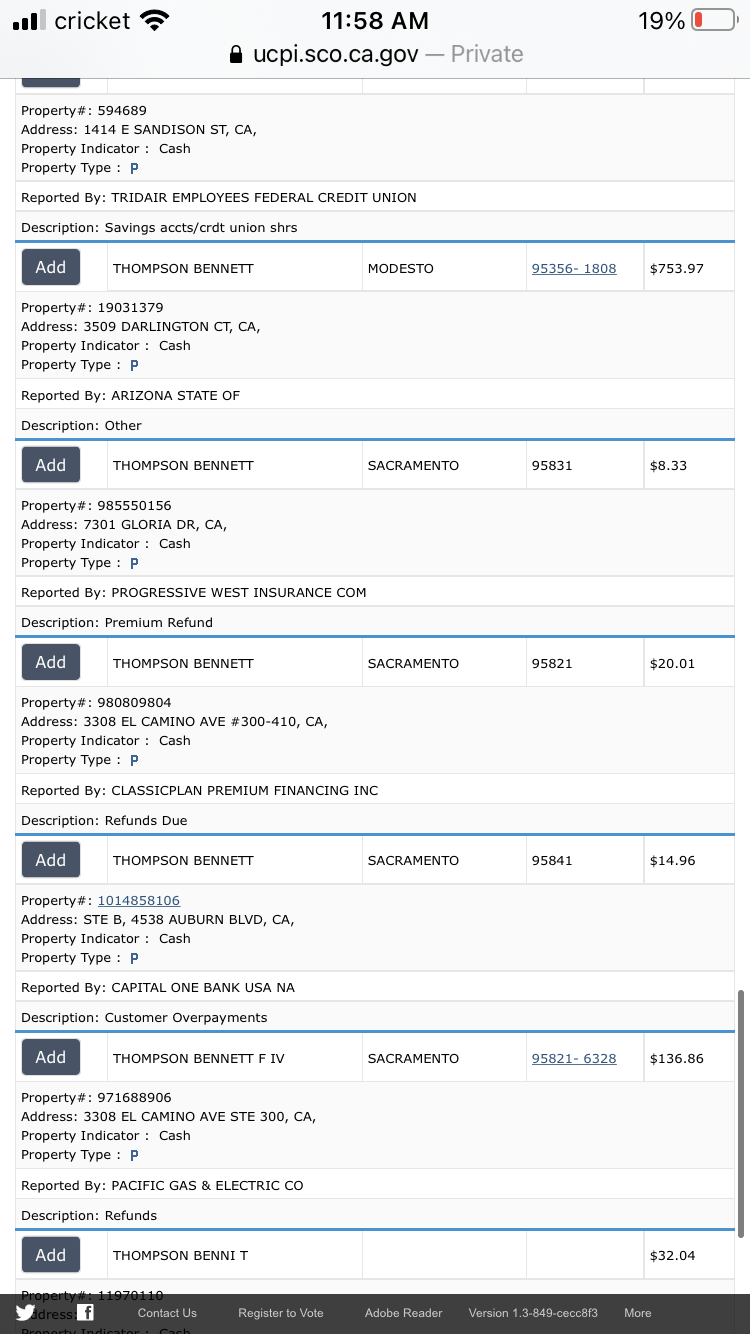Select the MODESTO city cell
This screenshot has height=1334, width=750.
tap(444, 268)
